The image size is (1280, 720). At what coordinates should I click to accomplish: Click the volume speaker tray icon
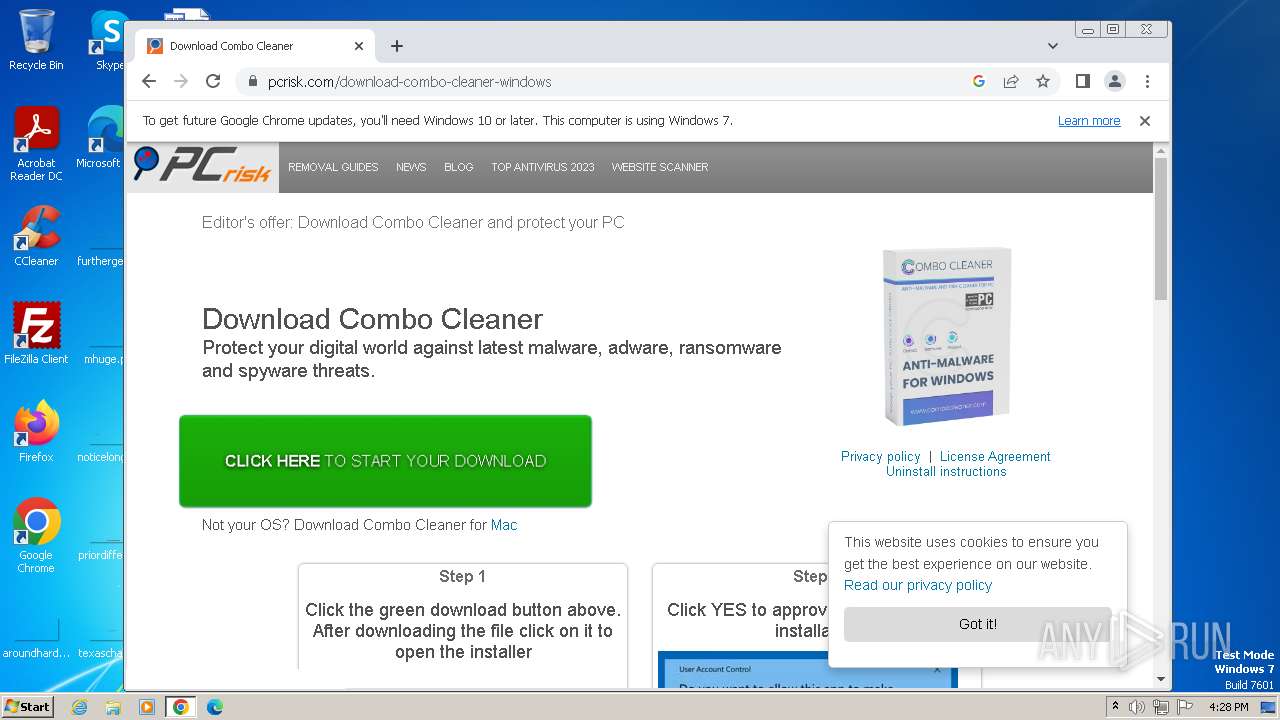1137,707
